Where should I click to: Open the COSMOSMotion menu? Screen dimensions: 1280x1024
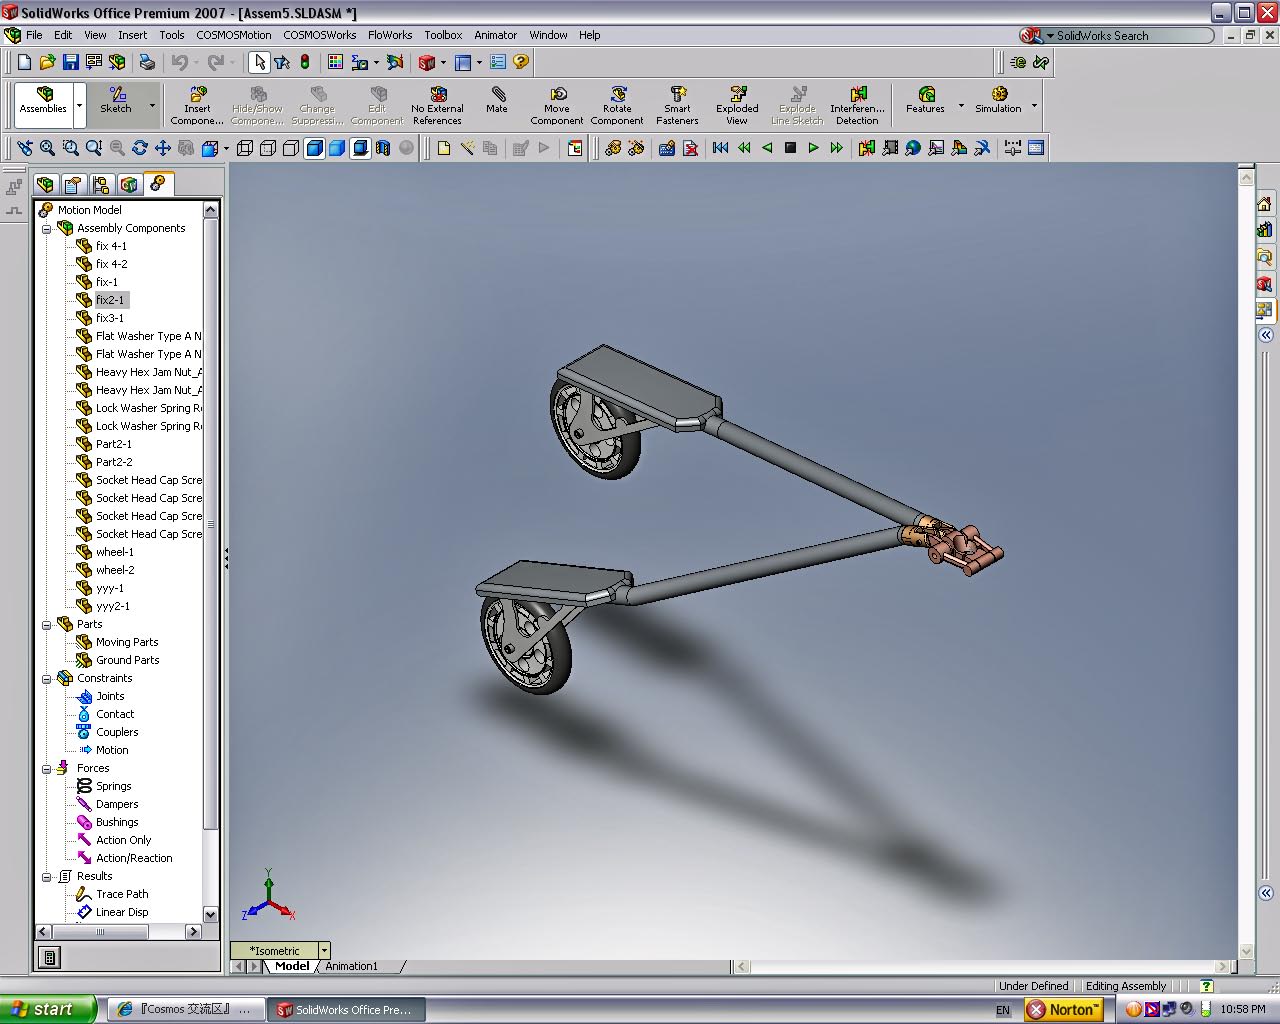[x=234, y=35]
